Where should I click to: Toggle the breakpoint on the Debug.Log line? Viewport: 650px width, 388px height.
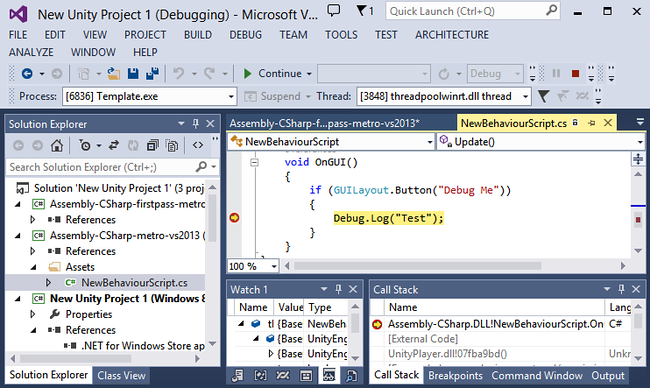234,218
